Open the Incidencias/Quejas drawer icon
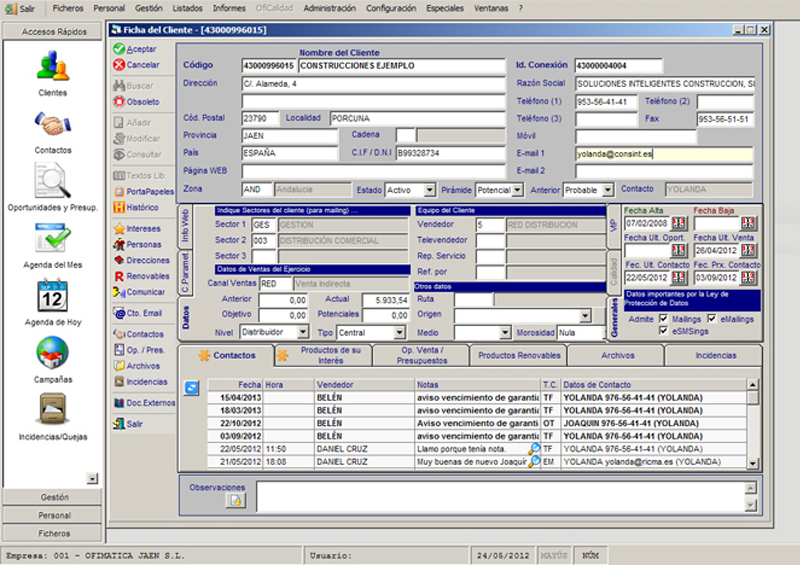 [x=53, y=409]
